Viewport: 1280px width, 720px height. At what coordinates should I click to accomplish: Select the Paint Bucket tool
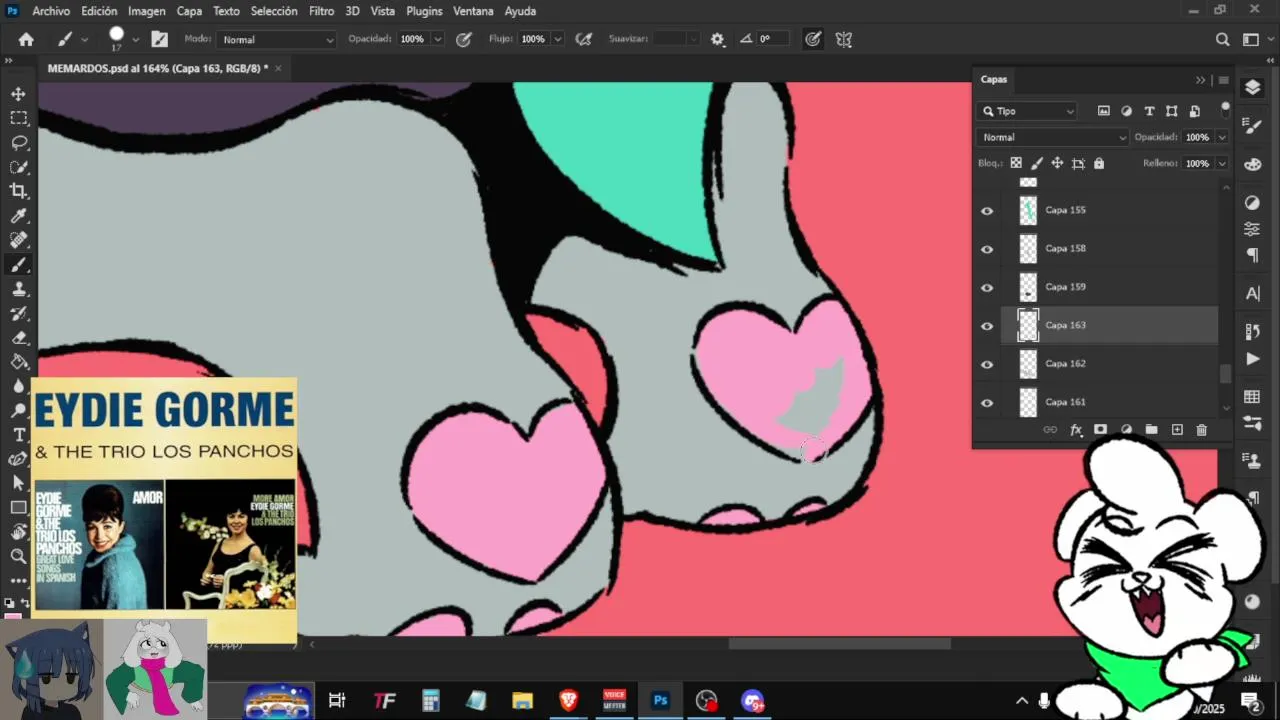(18, 362)
